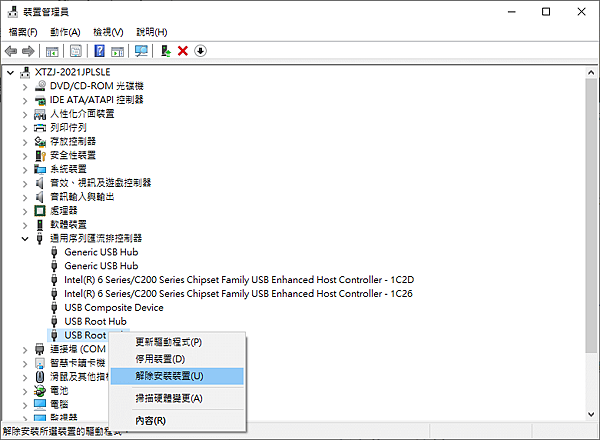The height and width of the screenshot is (440, 600).
Task: Click the round down-arrow toolbar icon
Action: (201, 51)
